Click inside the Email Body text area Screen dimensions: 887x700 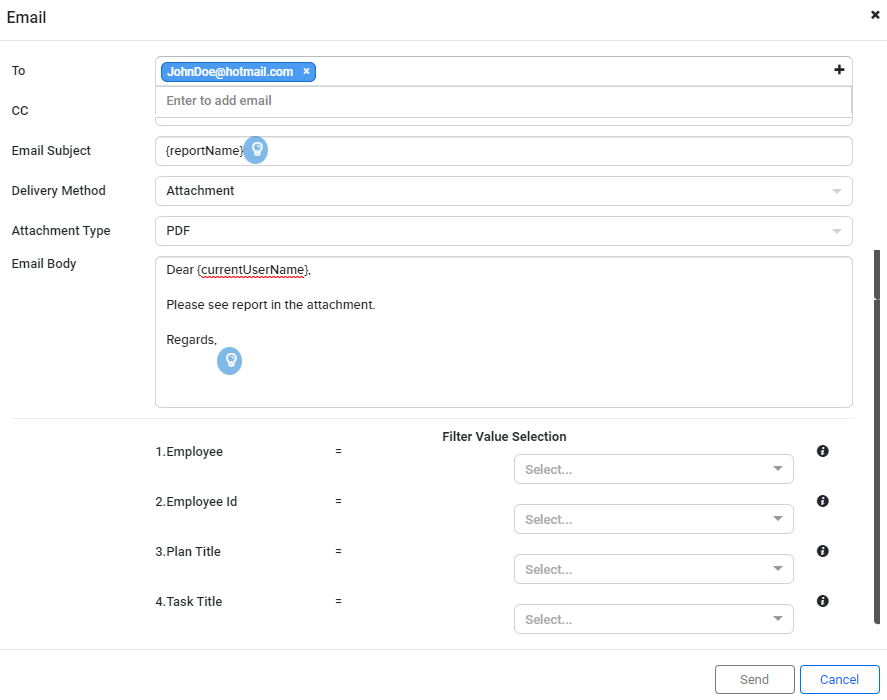click(503, 332)
